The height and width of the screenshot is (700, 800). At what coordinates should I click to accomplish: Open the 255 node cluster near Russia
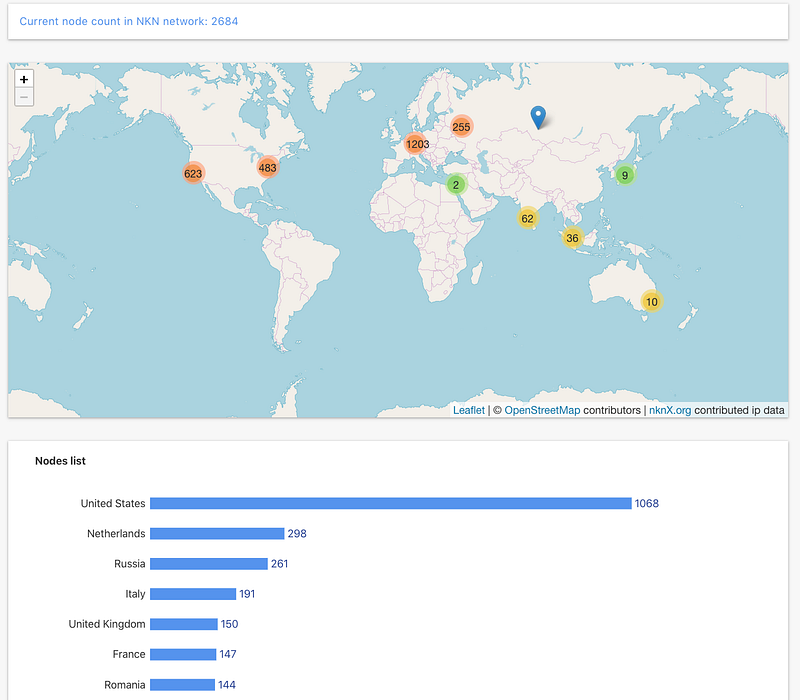tap(461, 127)
